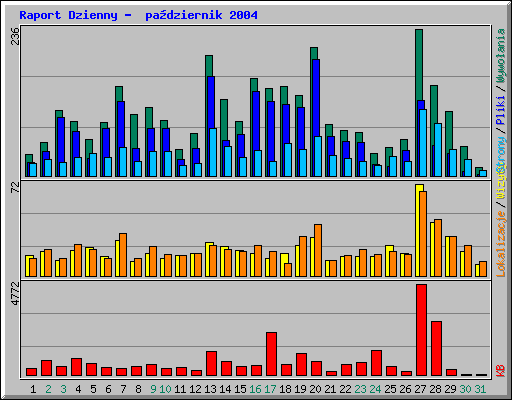Click the dark blue files bar for day 7
The height and width of the screenshot is (400, 512).
(121, 125)
